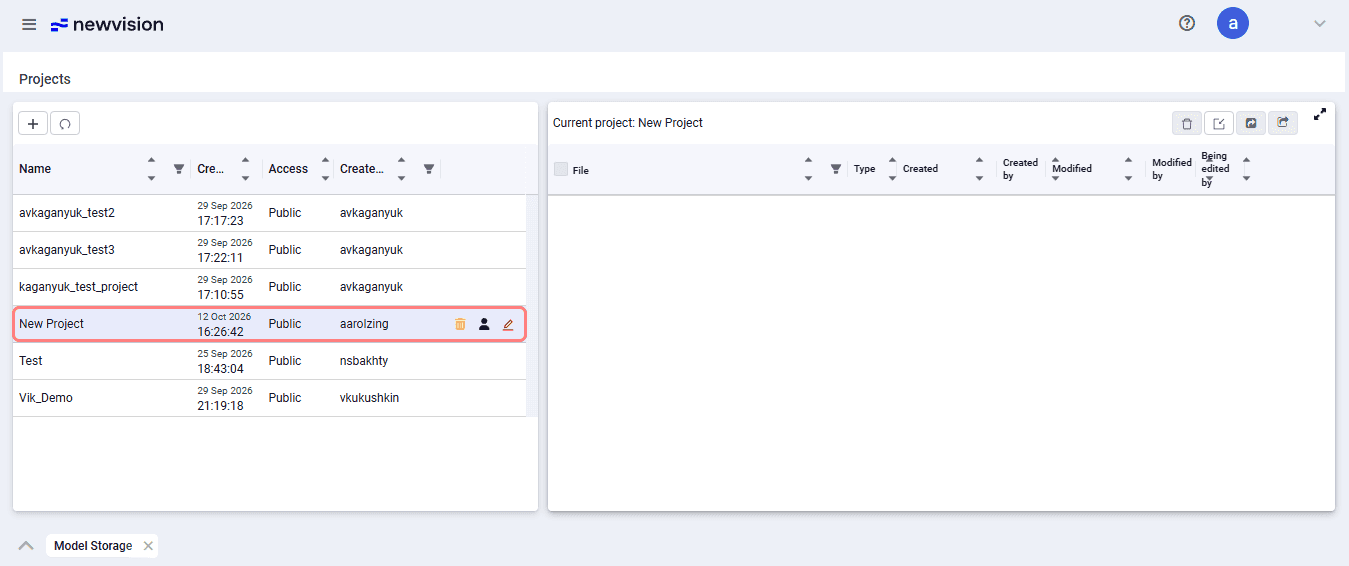Select the Test project row
Screen dimensions: 1349x566
point(269,361)
